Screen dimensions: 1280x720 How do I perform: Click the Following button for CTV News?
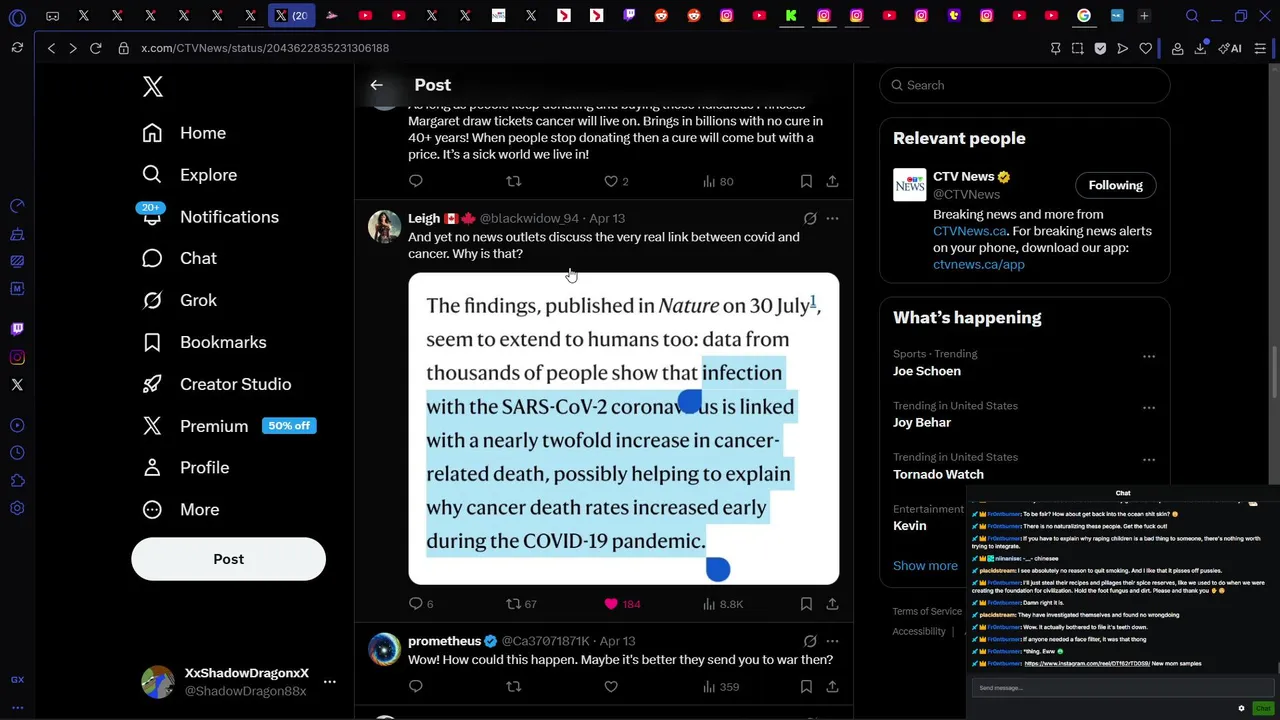pos(1115,185)
